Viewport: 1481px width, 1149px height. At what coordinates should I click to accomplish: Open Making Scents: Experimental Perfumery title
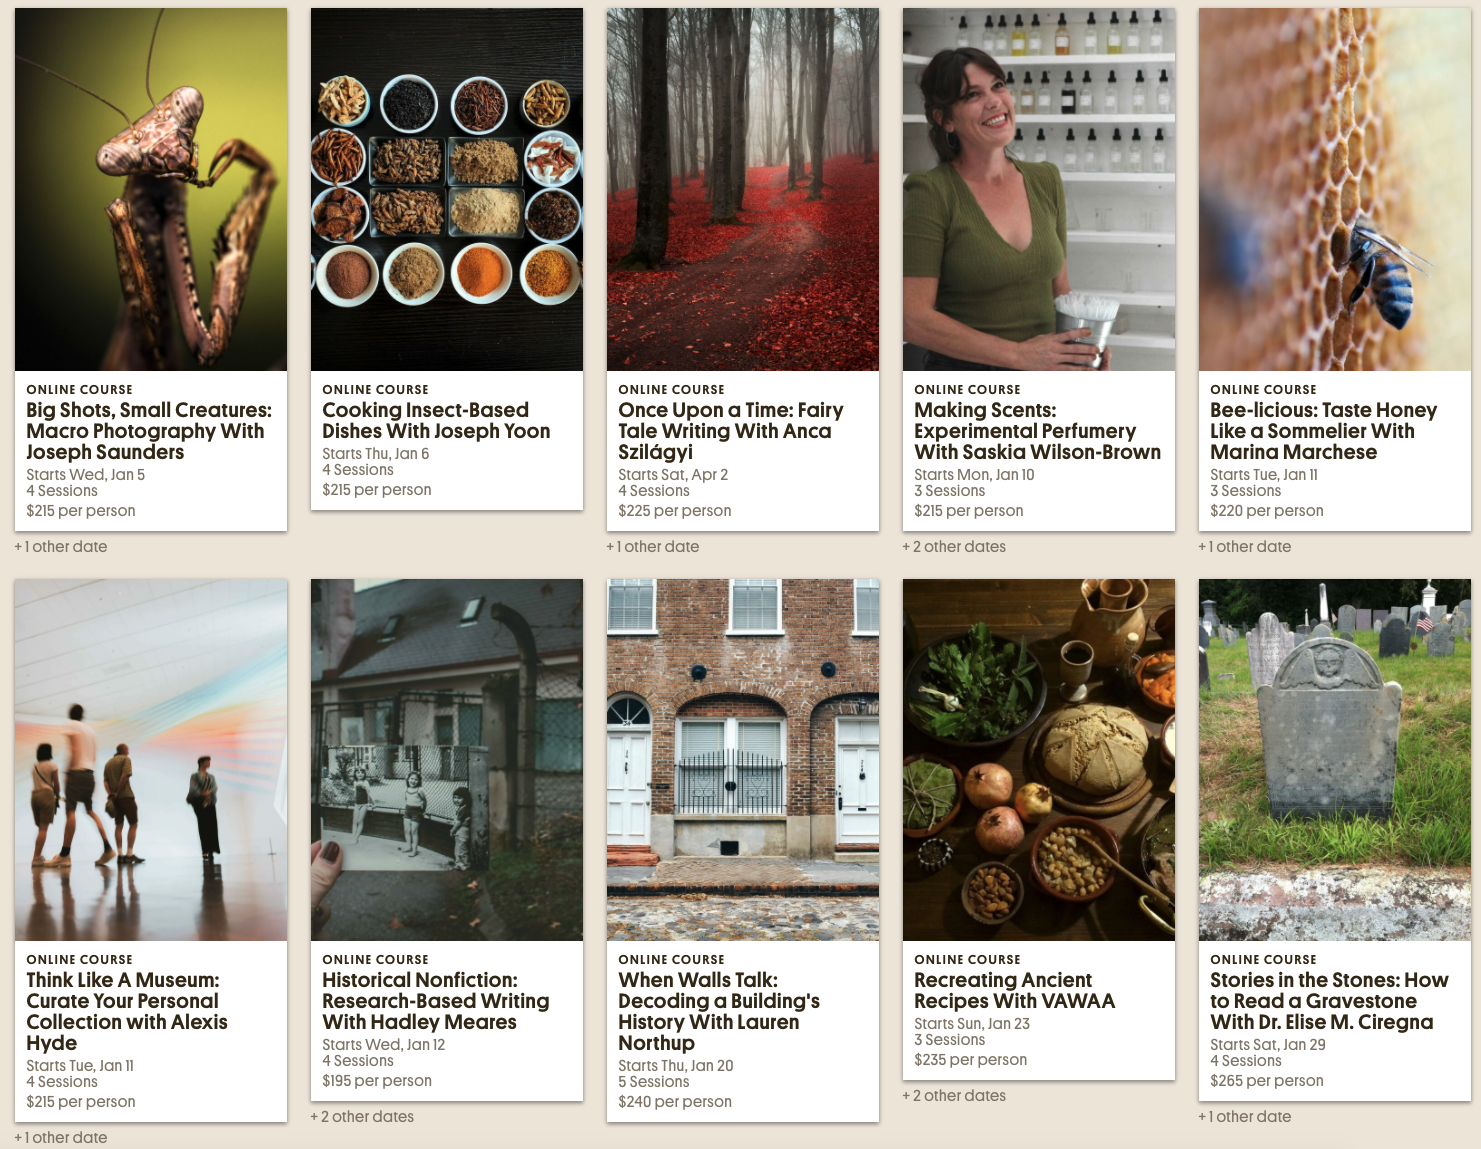coord(1037,431)
